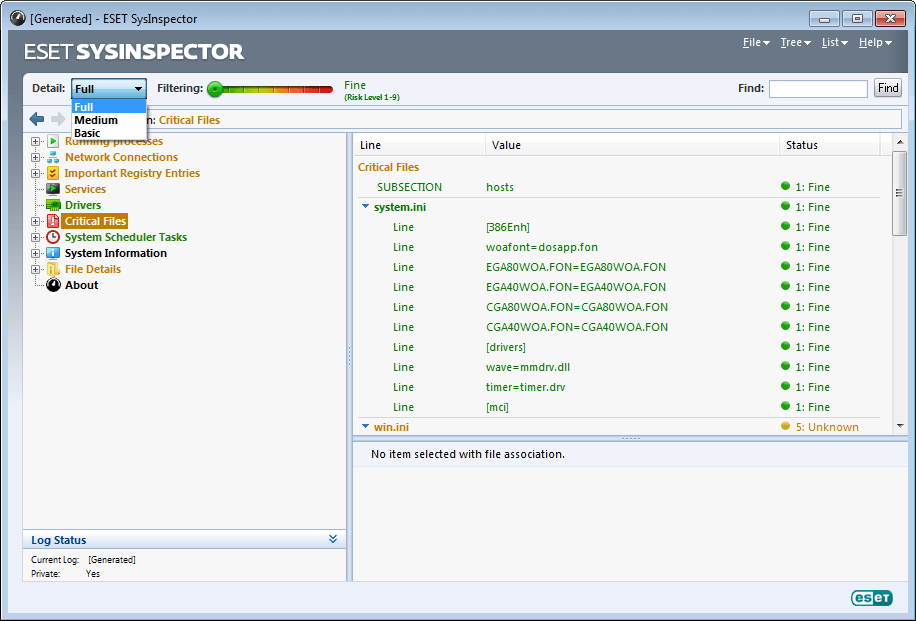
Task: Select the timer=timer.drv line
Action: point(619,387)
